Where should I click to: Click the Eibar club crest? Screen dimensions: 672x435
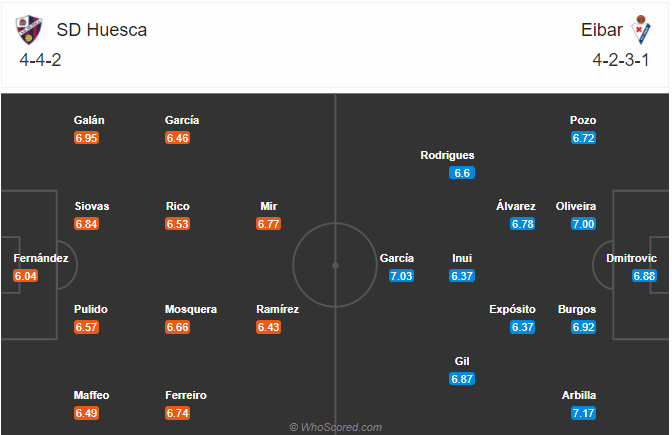tap(641, 30)
